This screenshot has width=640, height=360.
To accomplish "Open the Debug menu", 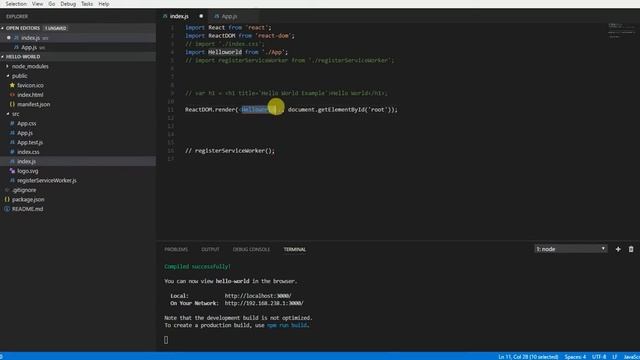I will (x=68, y=4).
